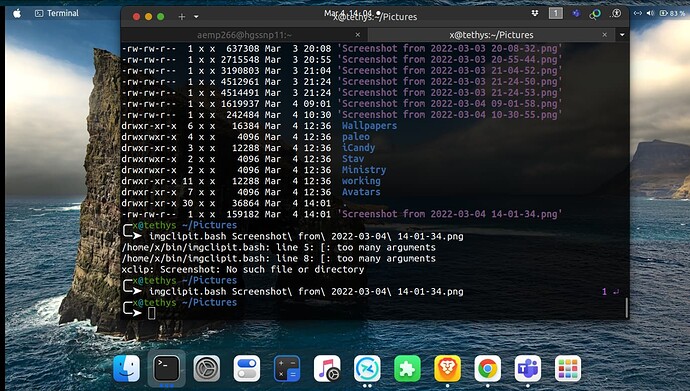Image resolution: width=690 pixels, height=391 pixels.
Task: Click the terminal window scrollbar
Action: coord(626,307)
